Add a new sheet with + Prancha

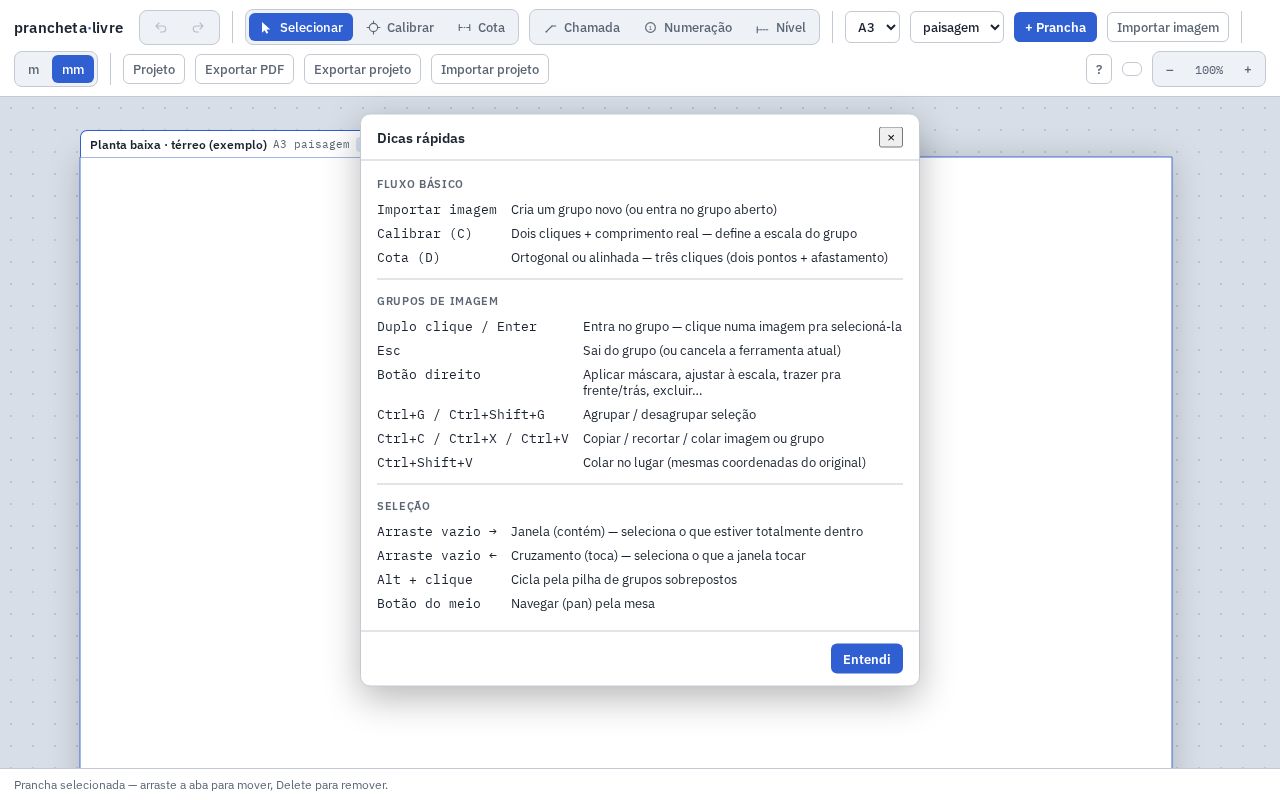pos(1055,27)
